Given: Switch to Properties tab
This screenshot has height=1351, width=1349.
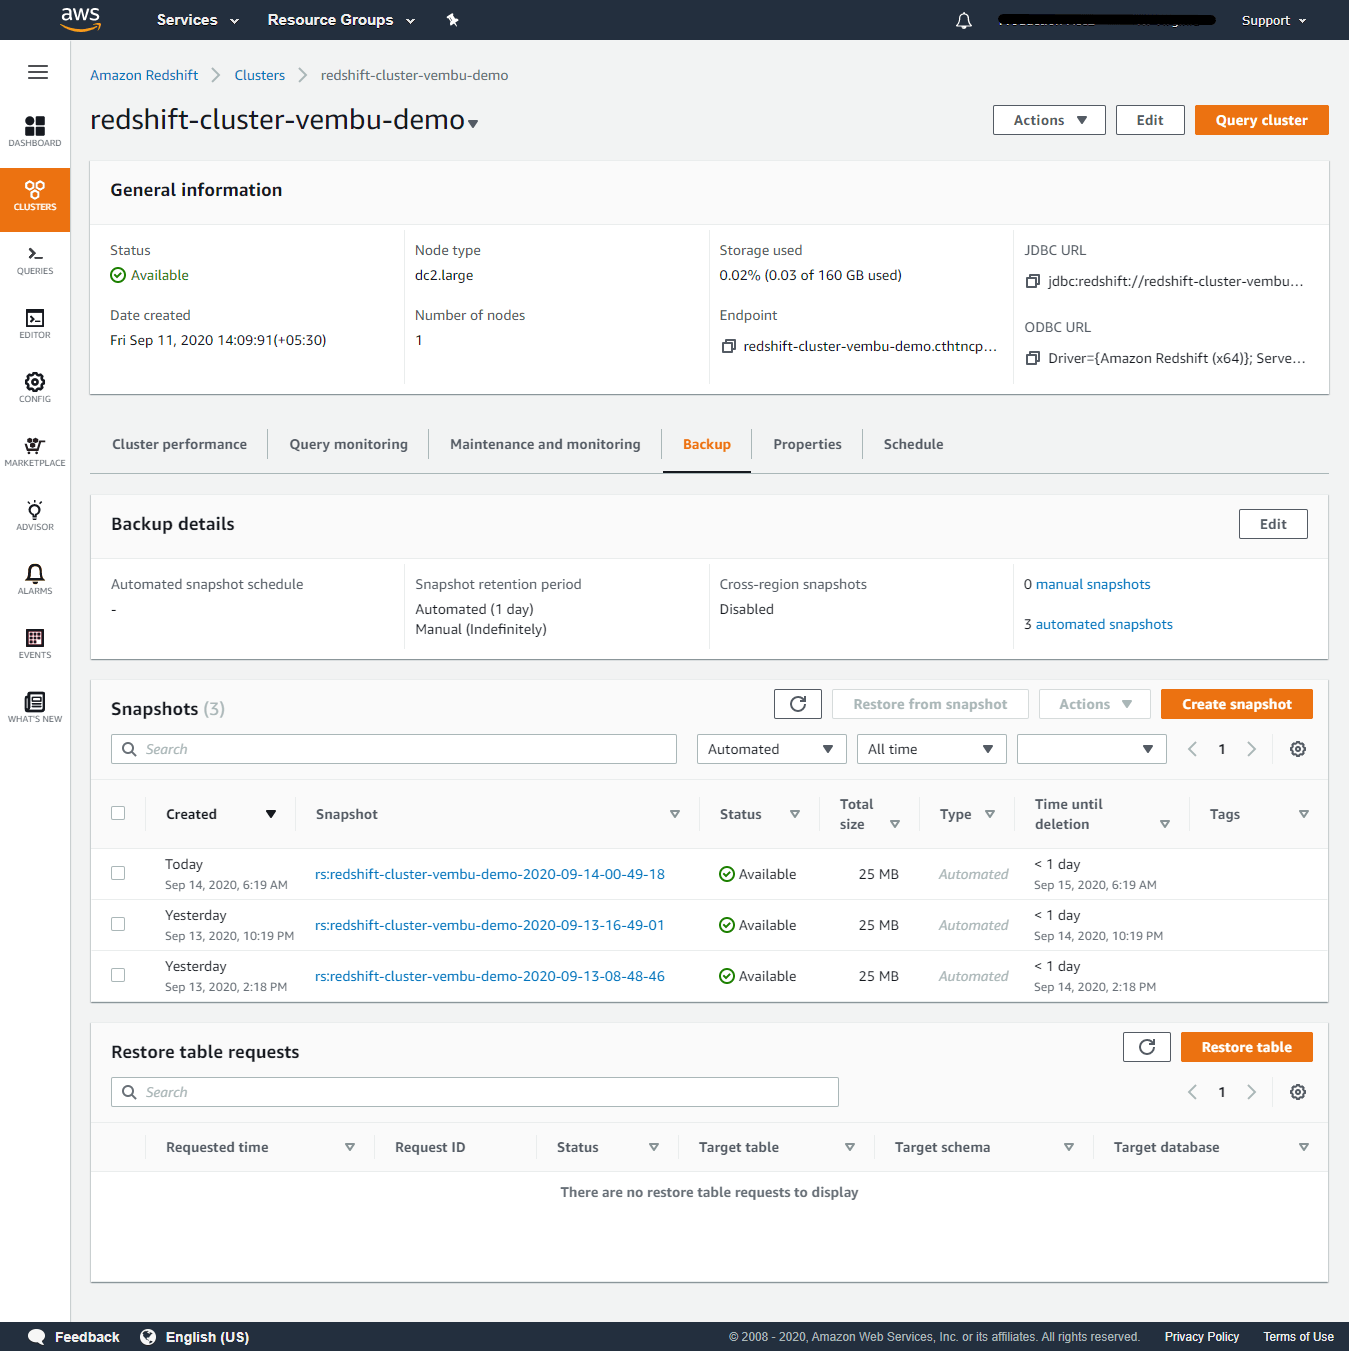Looking at the screenshot, I should [x=807, y=444].
